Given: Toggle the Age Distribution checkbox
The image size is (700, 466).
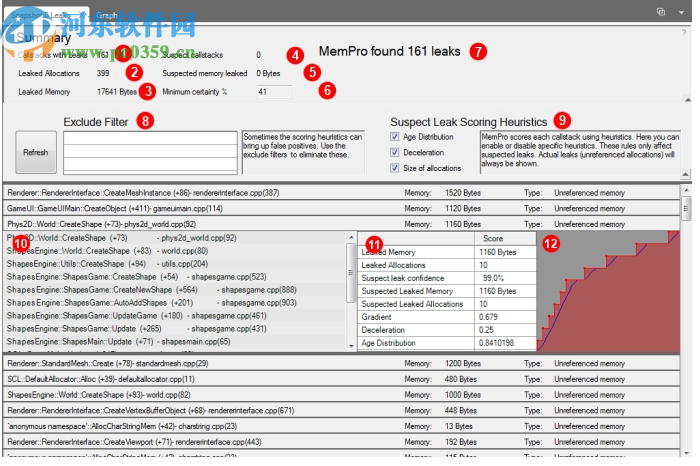Looking at the screenshot, I should click(395, 137).
